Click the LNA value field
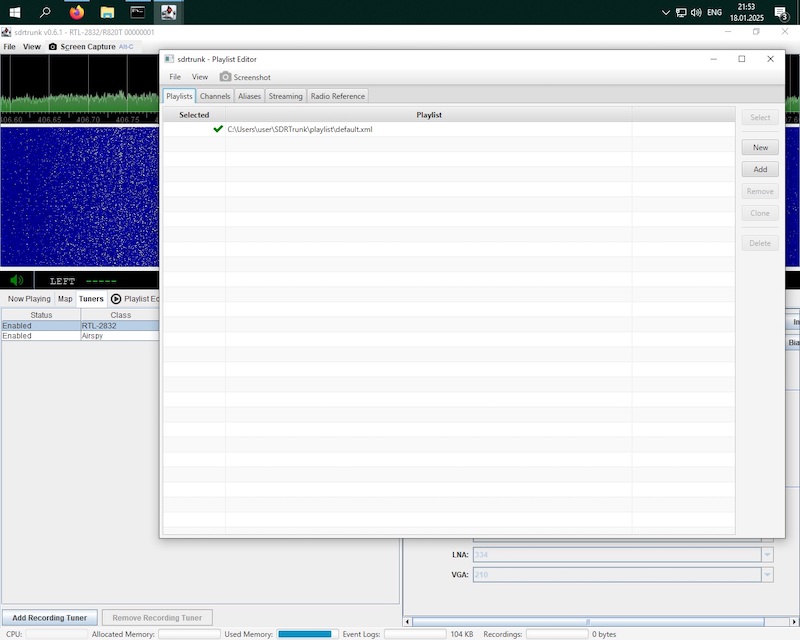The width and height of the screenshot is (800, 640). [617, 555]
